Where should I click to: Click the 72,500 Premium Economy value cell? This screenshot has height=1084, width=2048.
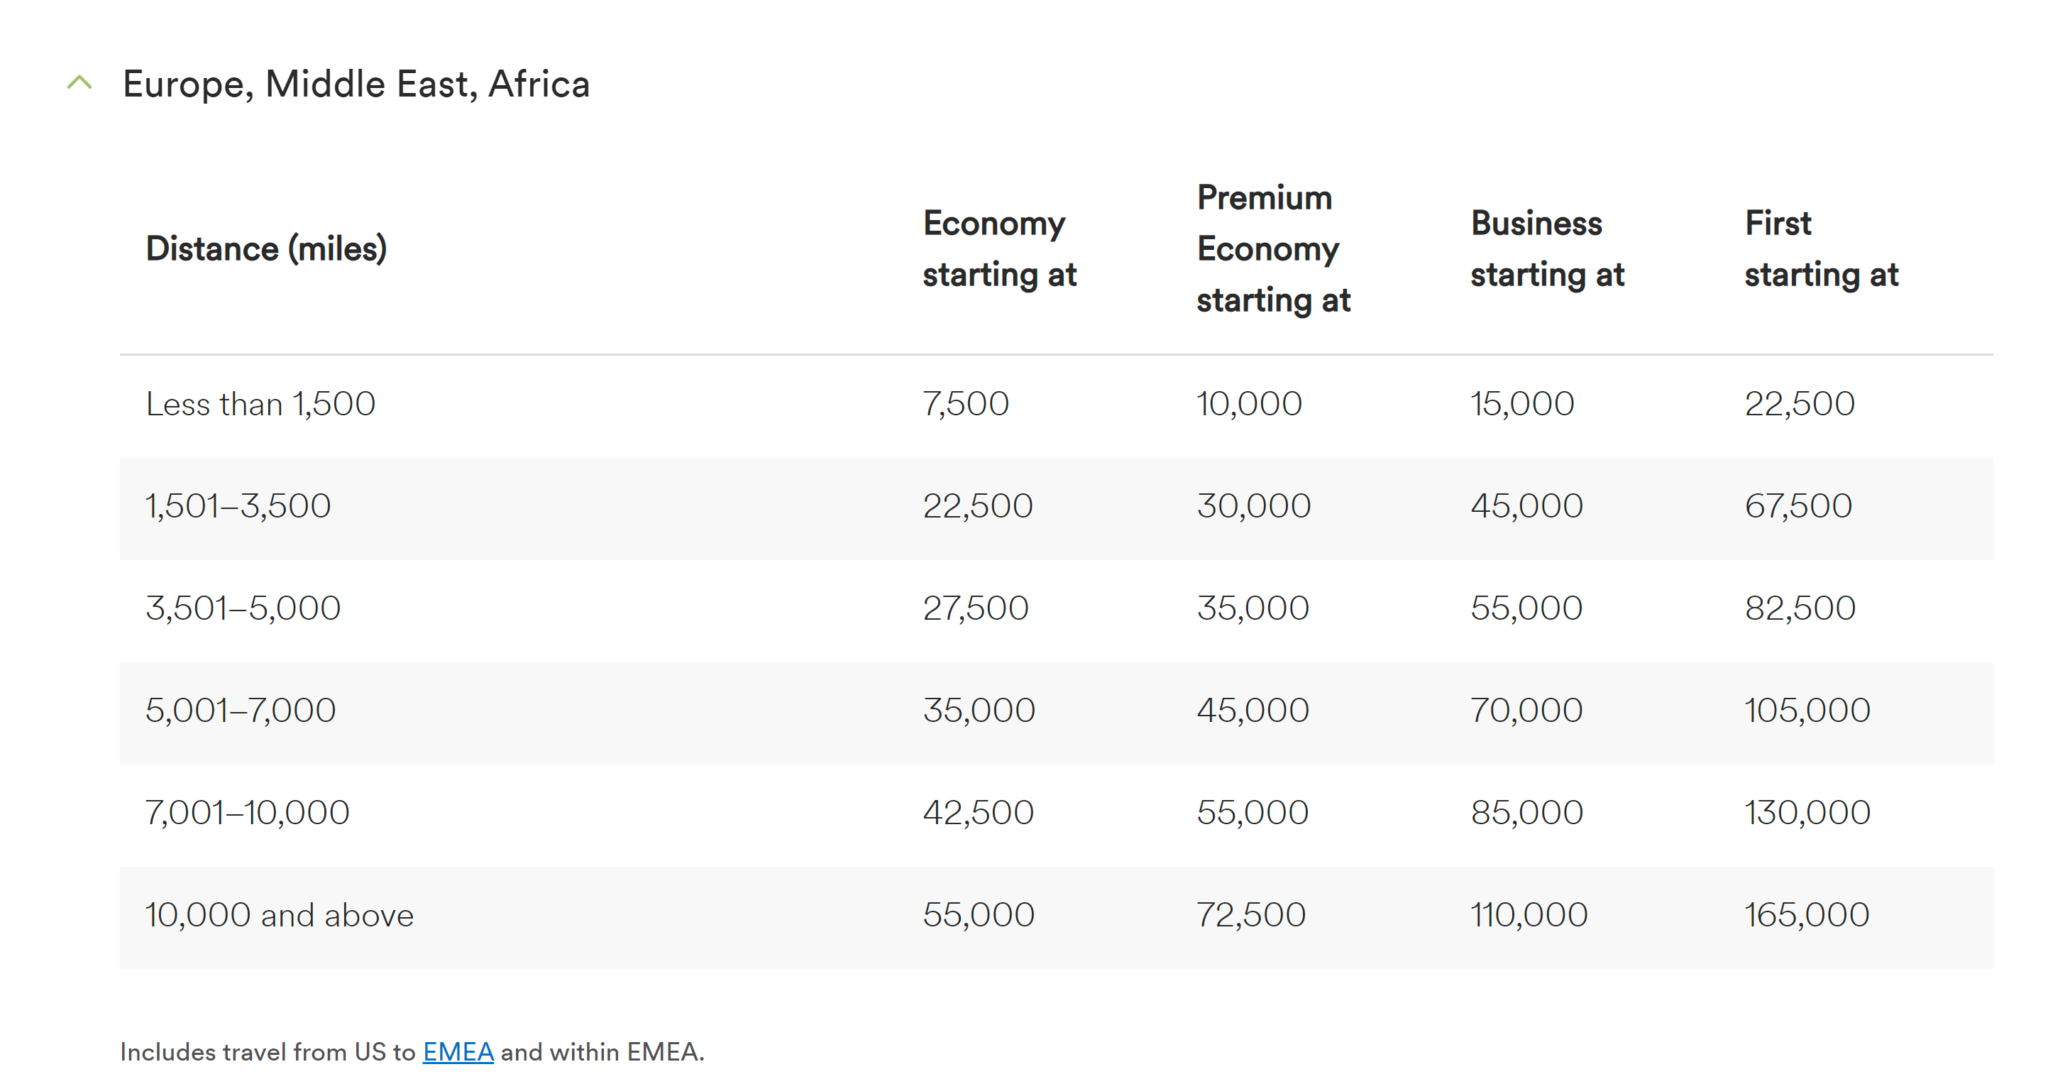pyautogui.click(x=1251, y=915)
